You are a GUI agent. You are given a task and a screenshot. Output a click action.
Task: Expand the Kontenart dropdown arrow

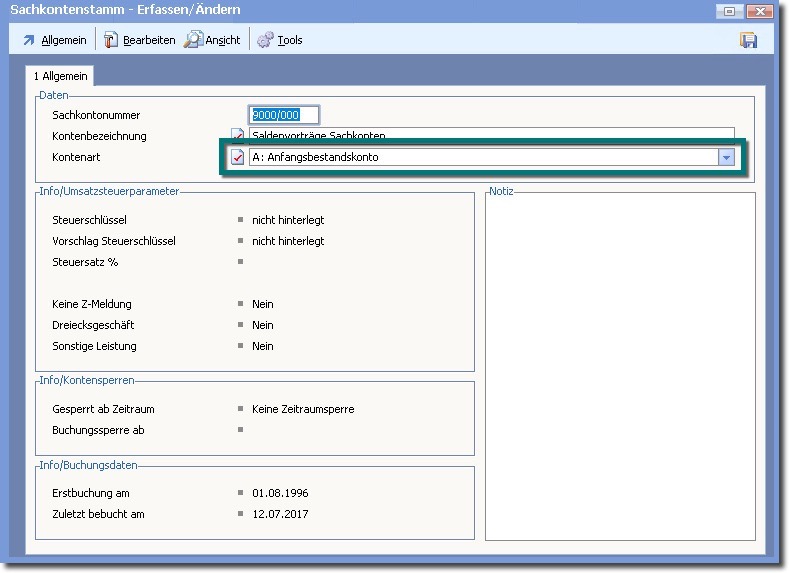[727, 157]
